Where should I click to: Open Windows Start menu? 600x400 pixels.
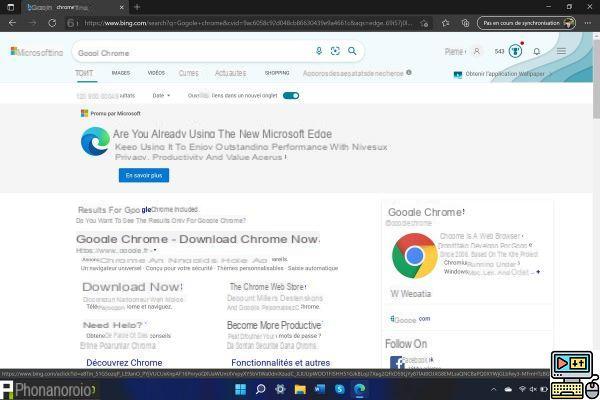pos(241,390)
